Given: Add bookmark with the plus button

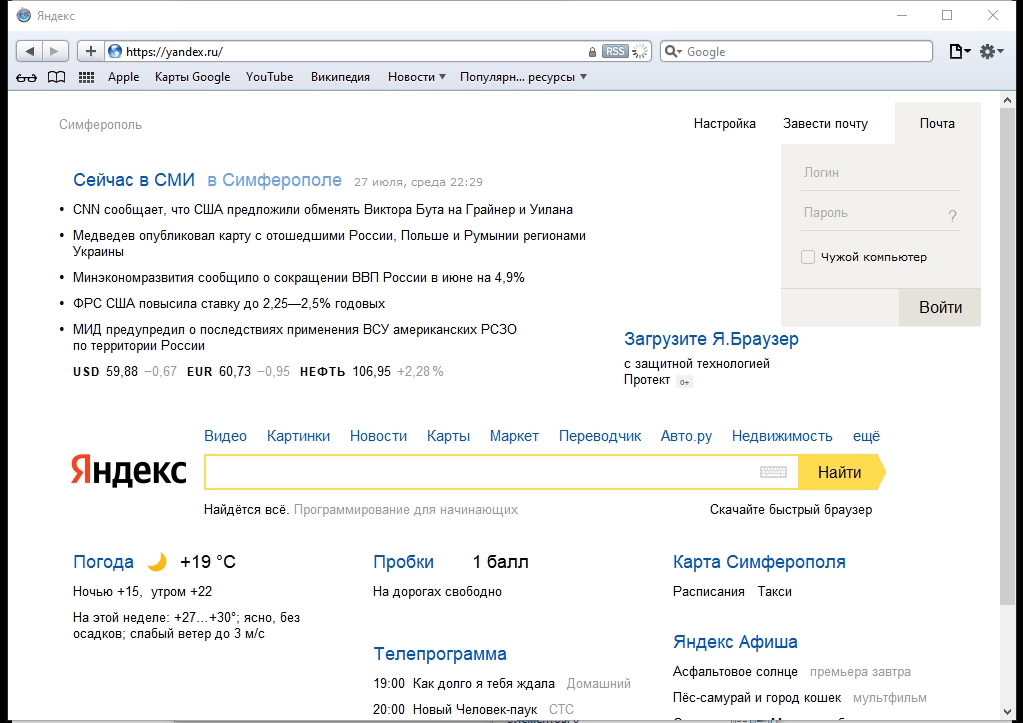Looking at the screenshot, I should point(91,52).
